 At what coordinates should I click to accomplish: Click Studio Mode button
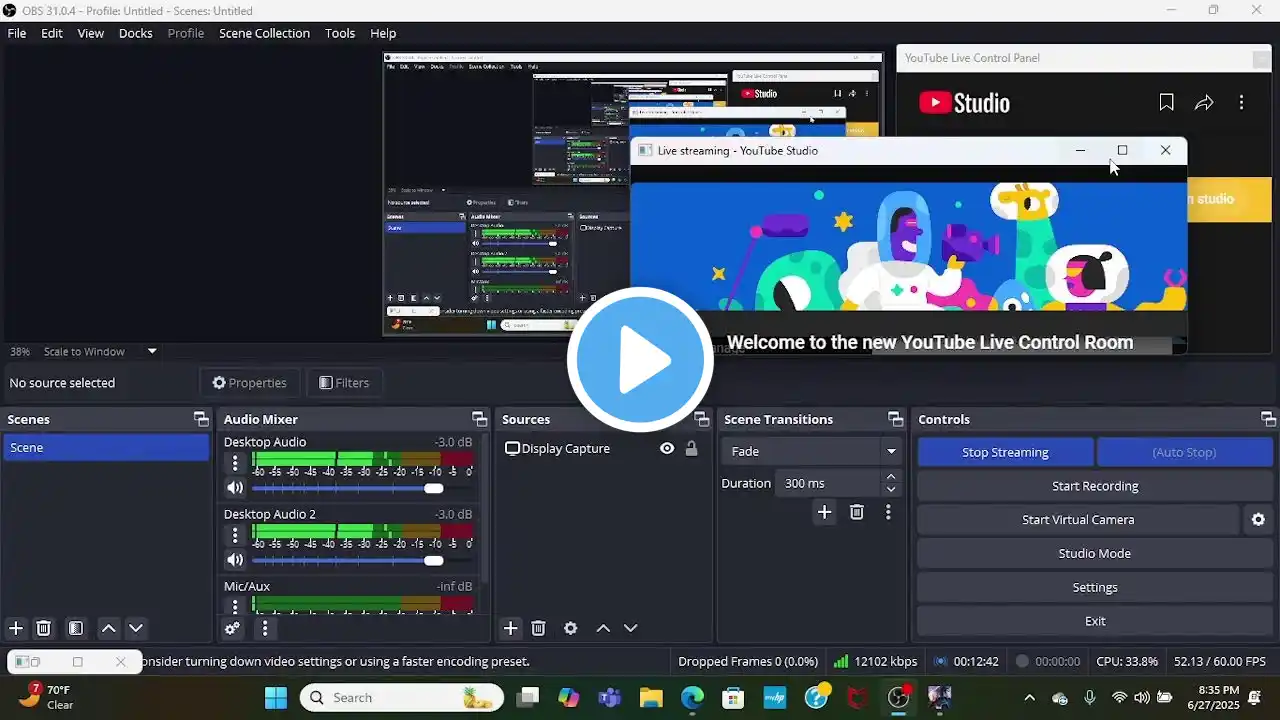1095,553
